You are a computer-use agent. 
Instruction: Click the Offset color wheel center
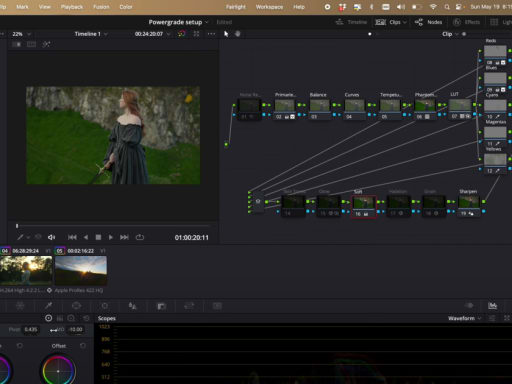tap(58, 371)
